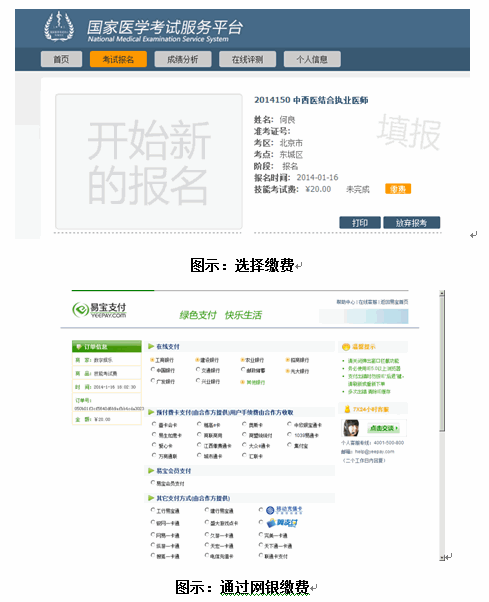Select 工行易宝通 radio option
Screen dimensions: 489x602
pos(153,510)
